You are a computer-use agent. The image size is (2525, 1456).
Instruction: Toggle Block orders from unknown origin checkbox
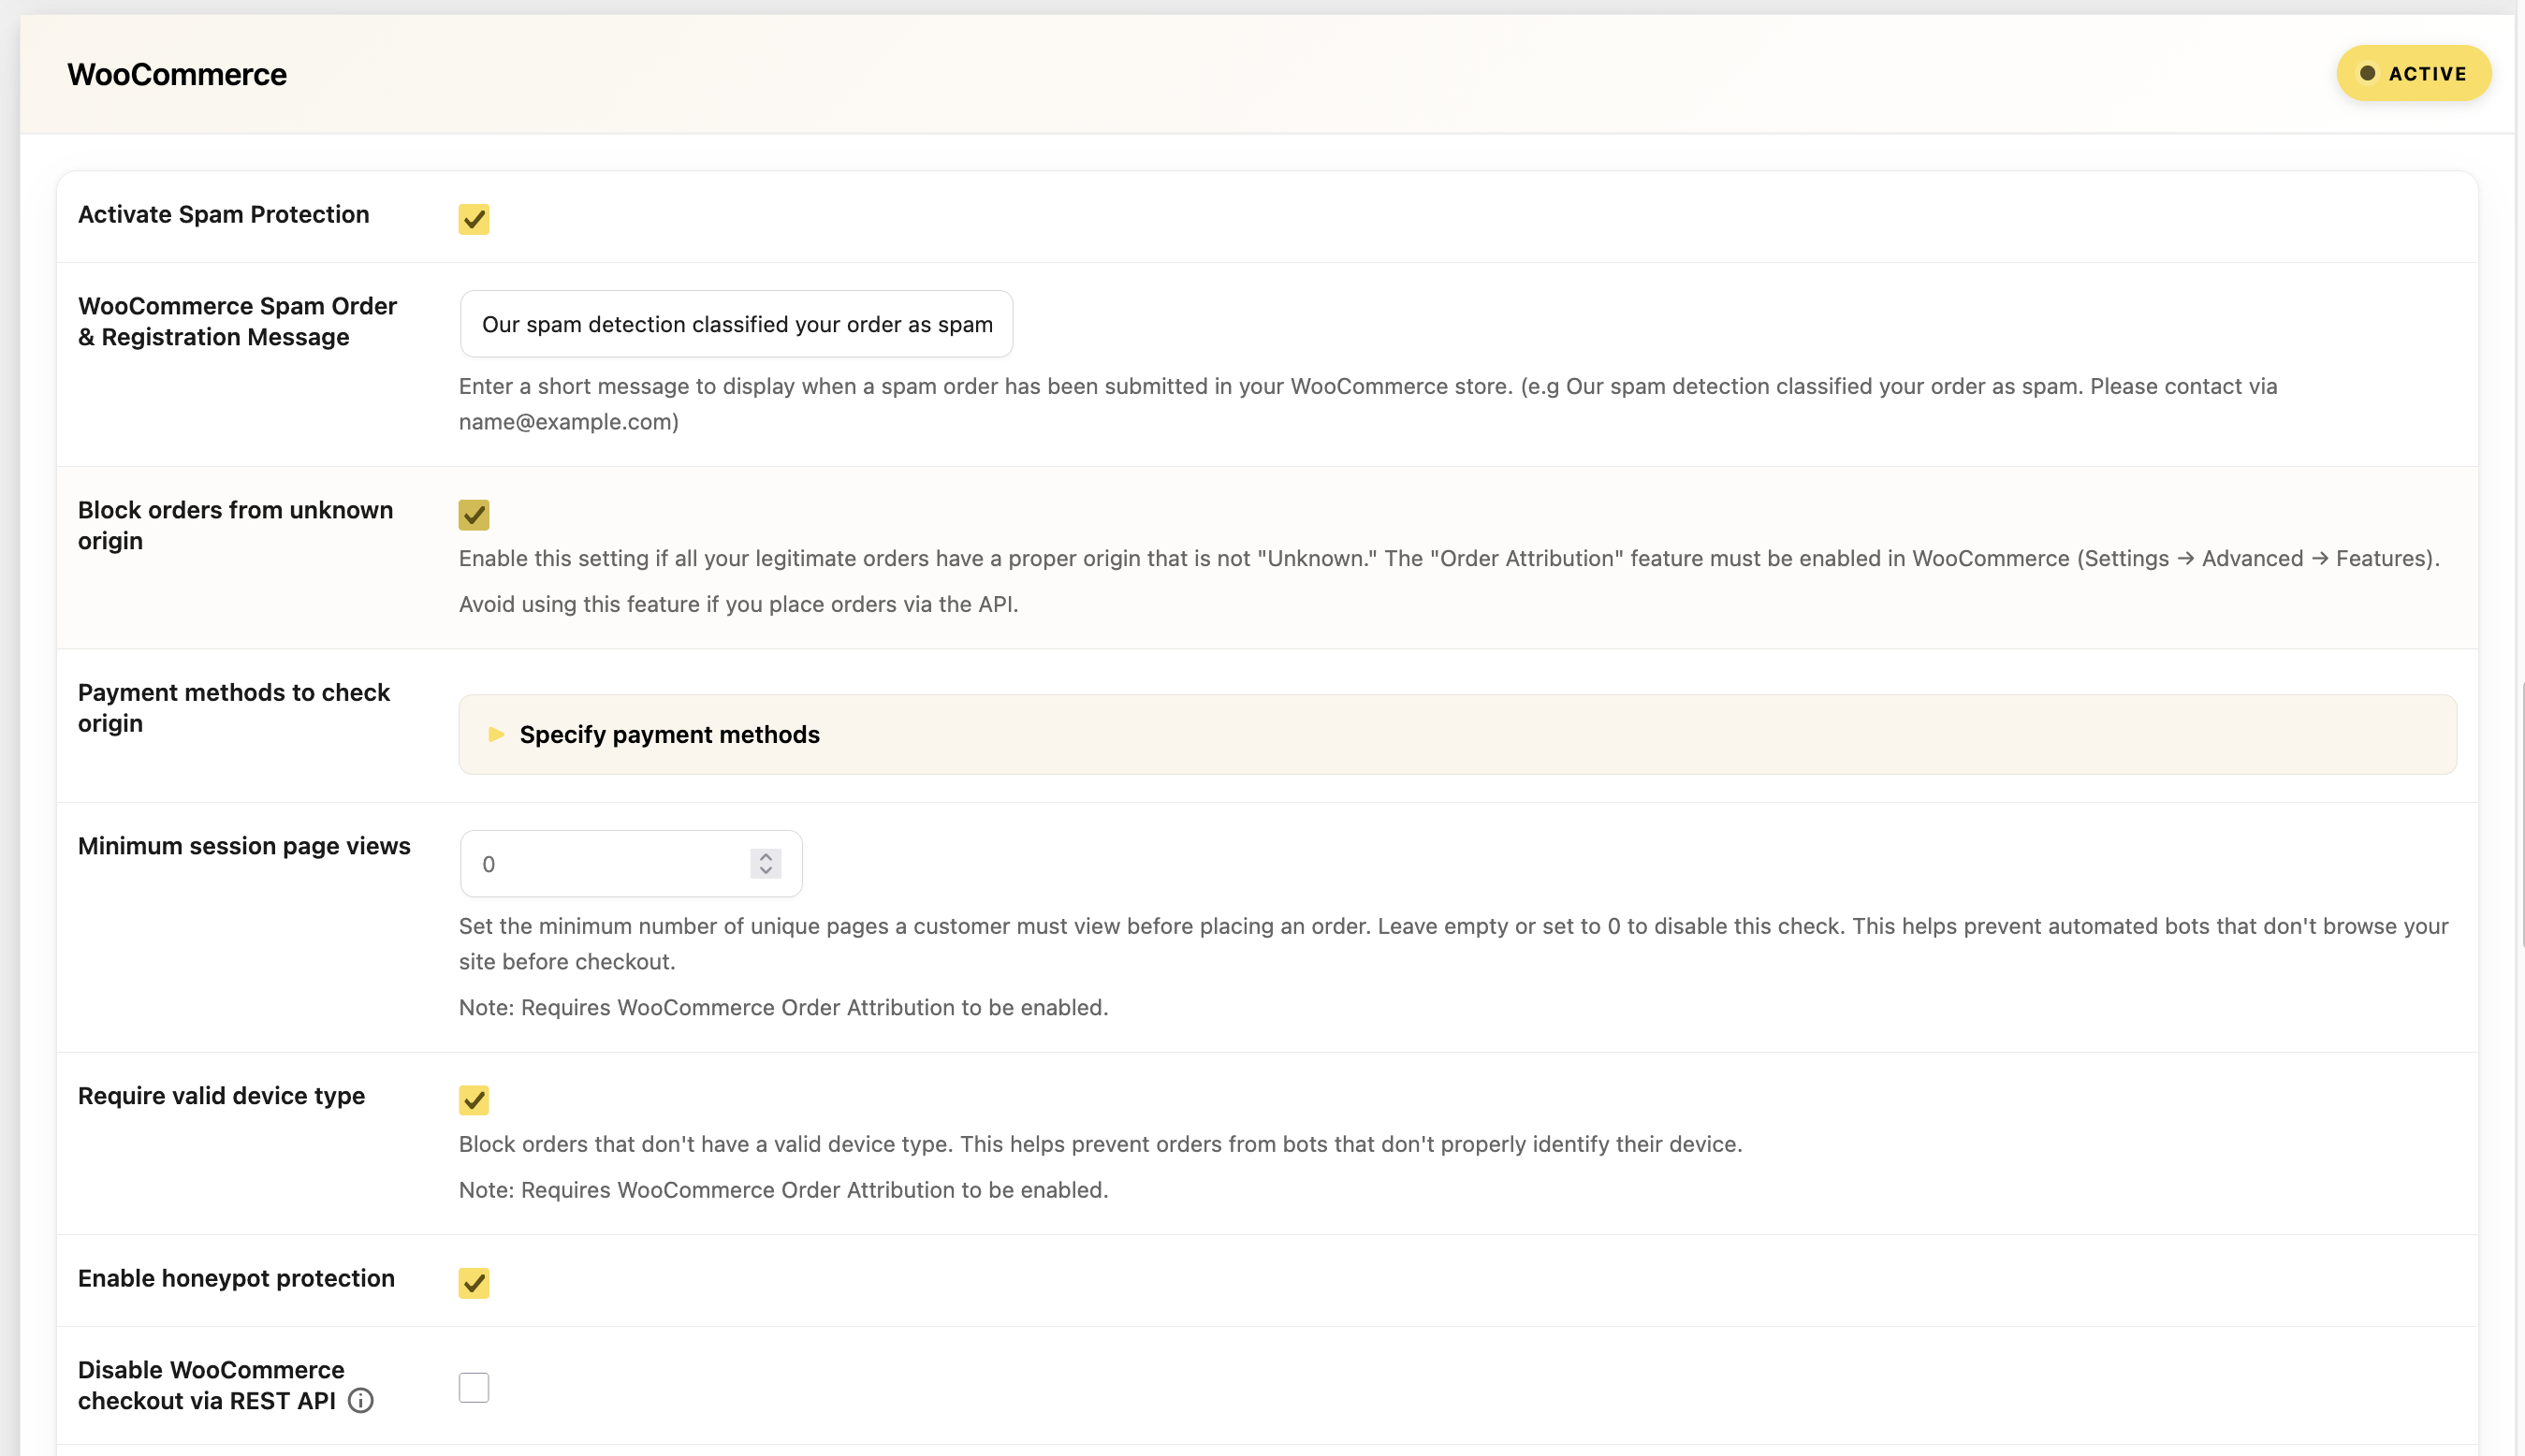pos(474,515)
